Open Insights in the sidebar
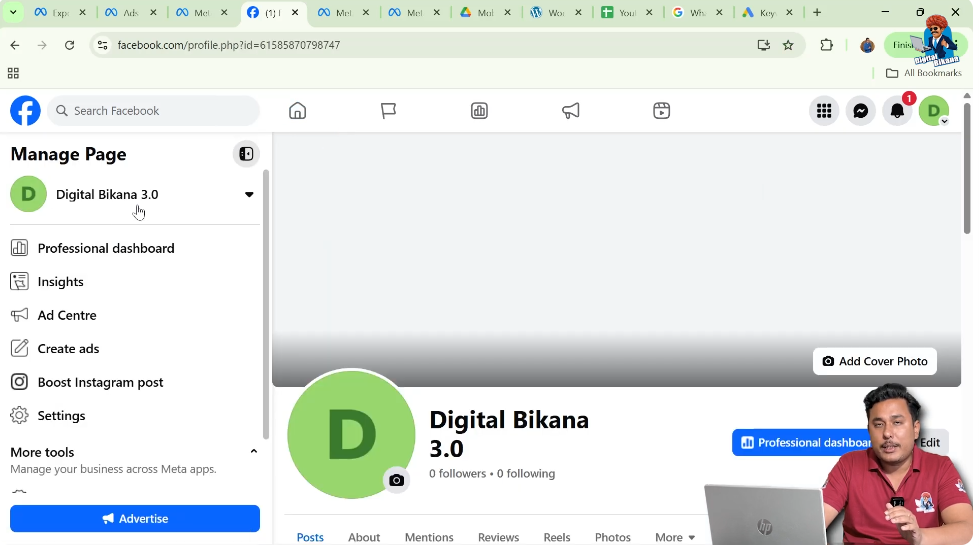979x546 pixels. 61,282
